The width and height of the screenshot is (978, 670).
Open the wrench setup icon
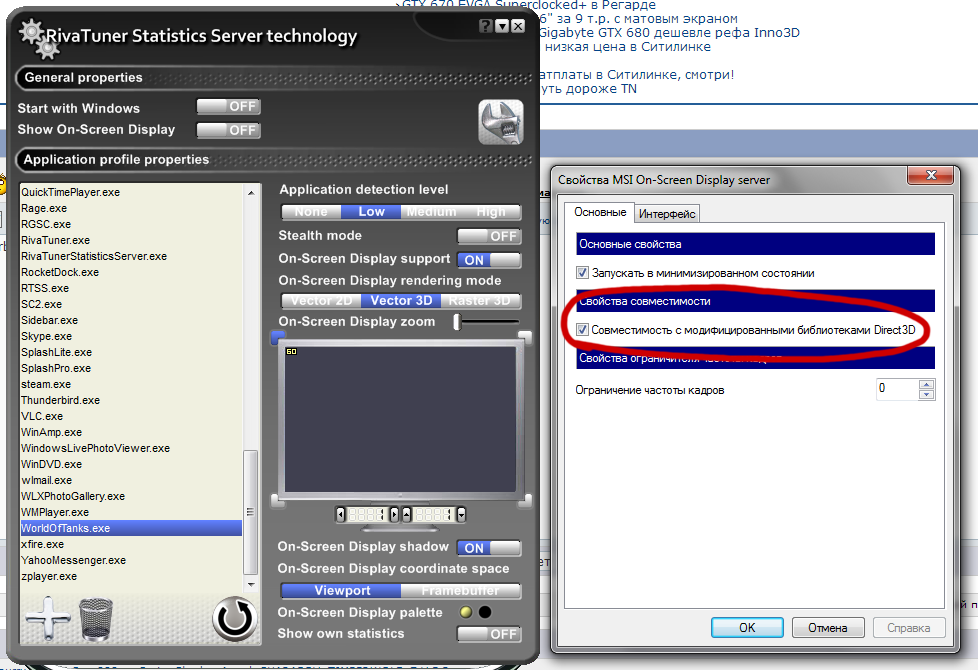[501, 122]
